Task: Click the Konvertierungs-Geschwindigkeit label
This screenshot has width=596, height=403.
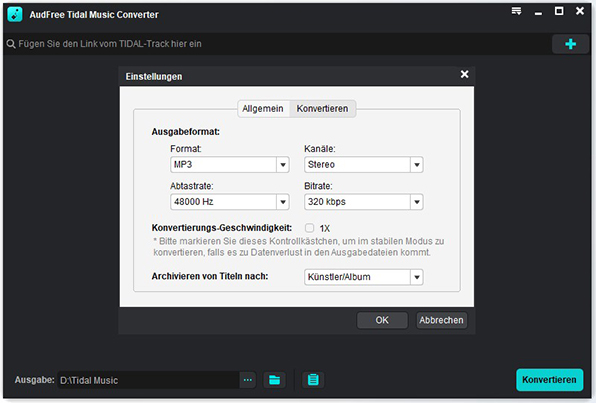Action: tap(222, 228)
